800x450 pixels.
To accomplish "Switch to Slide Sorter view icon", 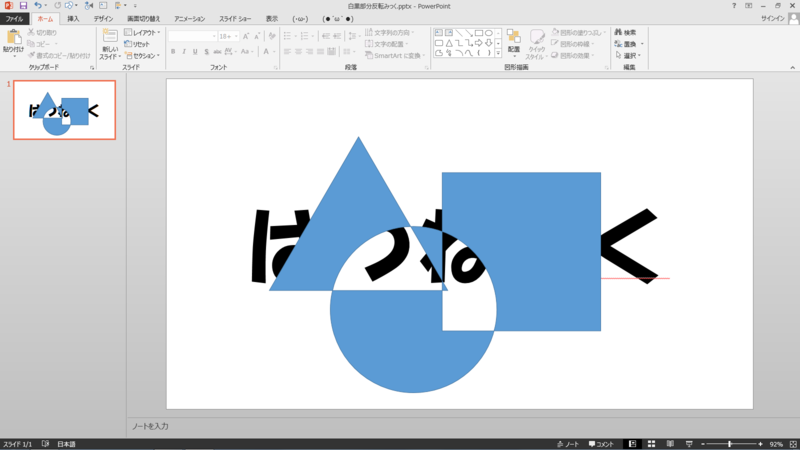I will (652, 444).
